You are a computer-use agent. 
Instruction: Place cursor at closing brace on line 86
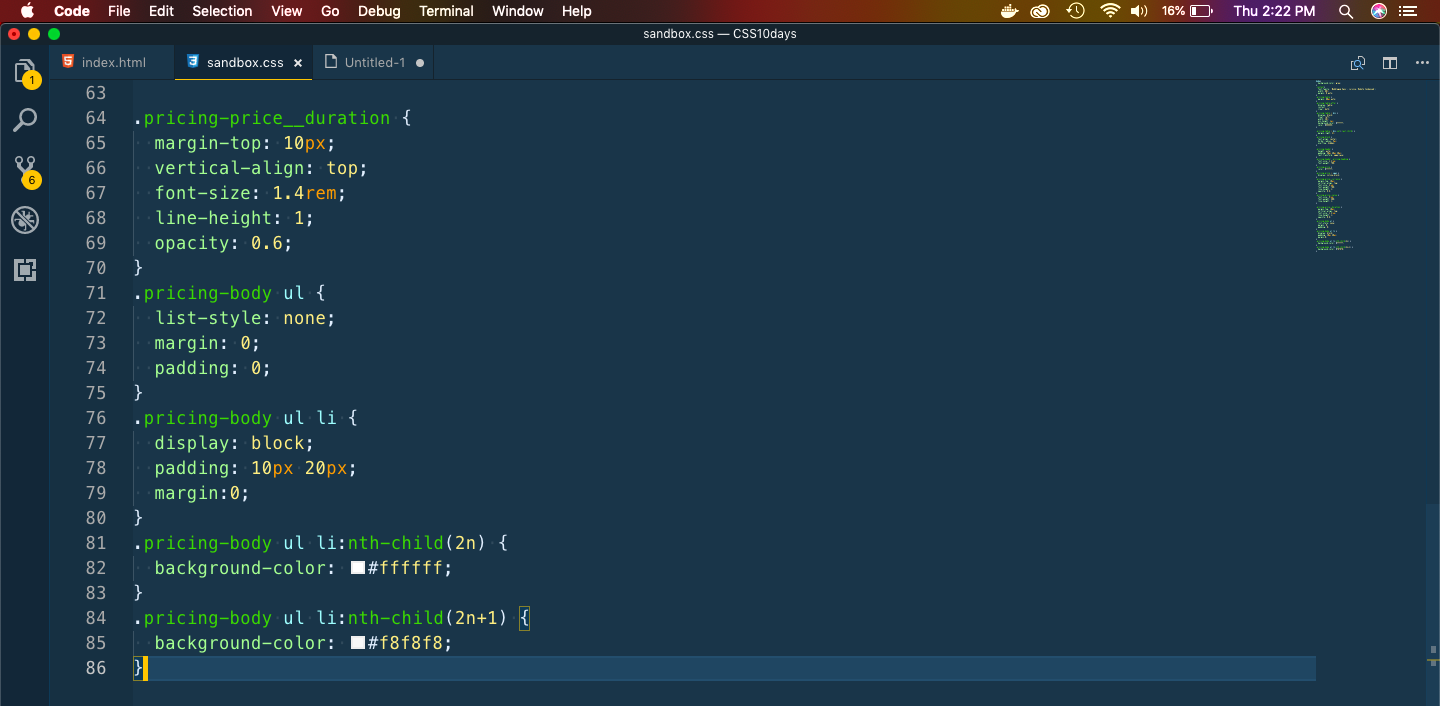tap(139, 668)
